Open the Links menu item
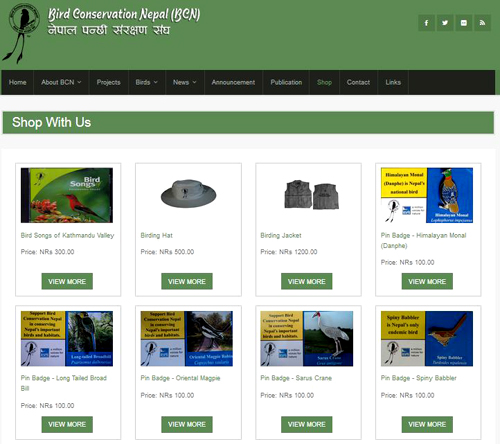This screenshot has height=444, width=500. pyautogui.click(x=393, y=82)
